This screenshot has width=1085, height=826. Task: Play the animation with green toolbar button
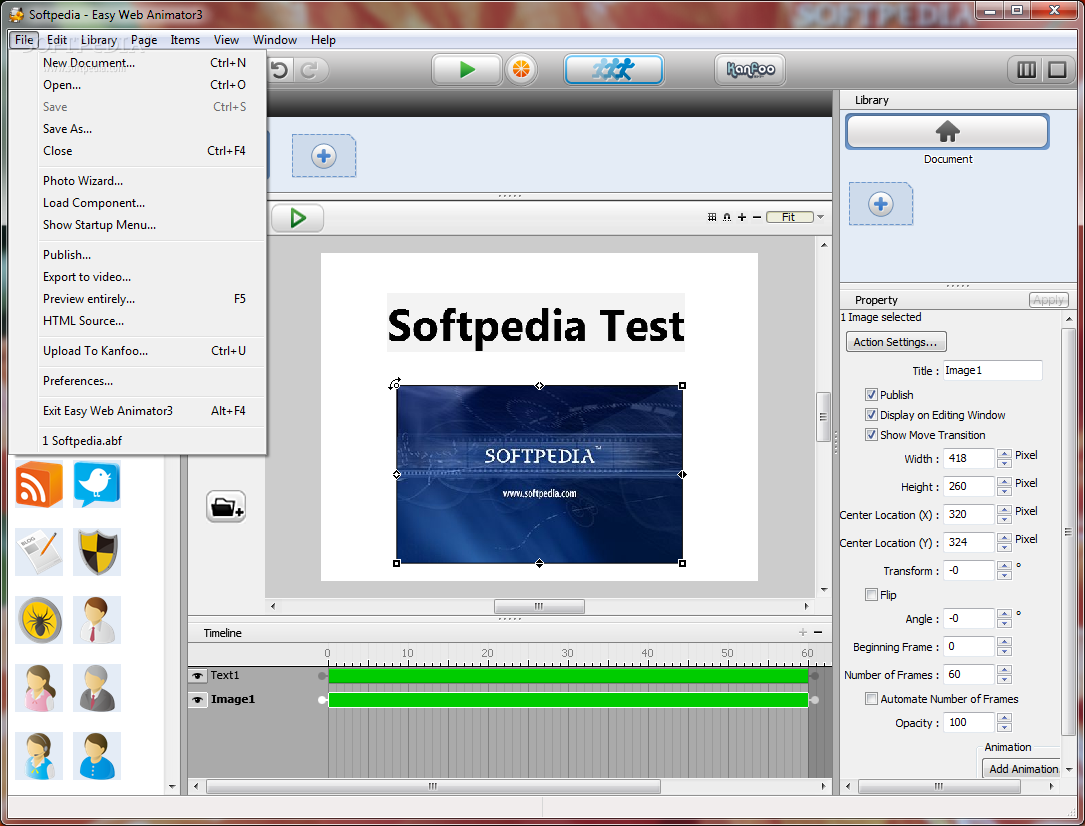[x=466, y=70]
